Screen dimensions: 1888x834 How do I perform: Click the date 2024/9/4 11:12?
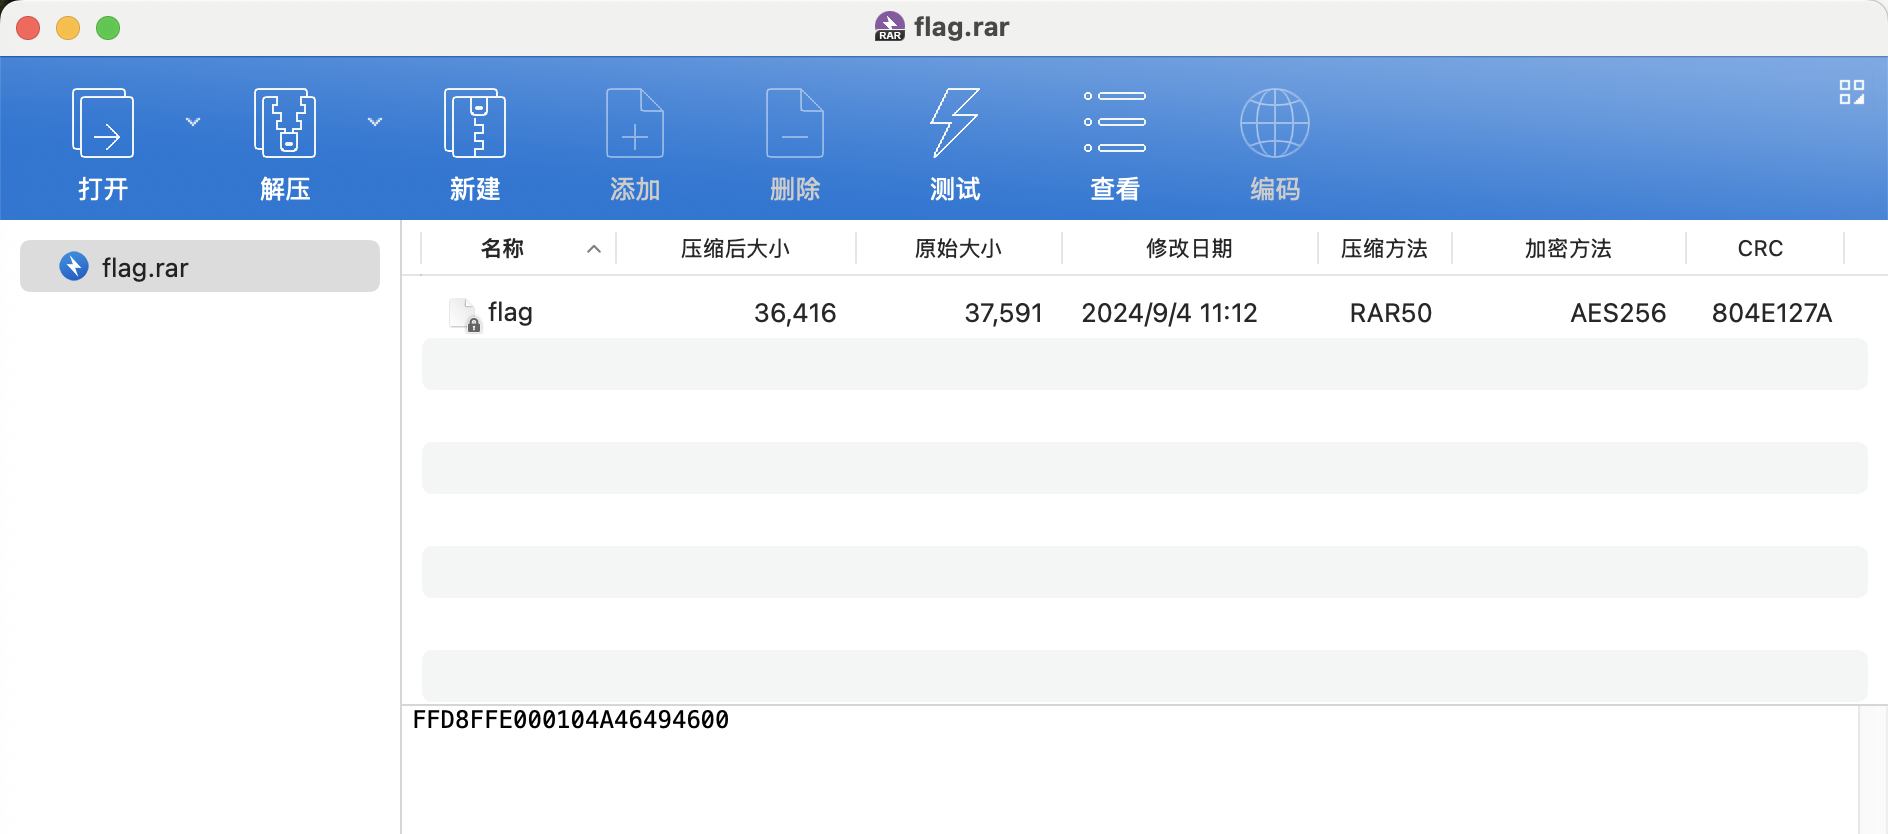pos(1169,313)
